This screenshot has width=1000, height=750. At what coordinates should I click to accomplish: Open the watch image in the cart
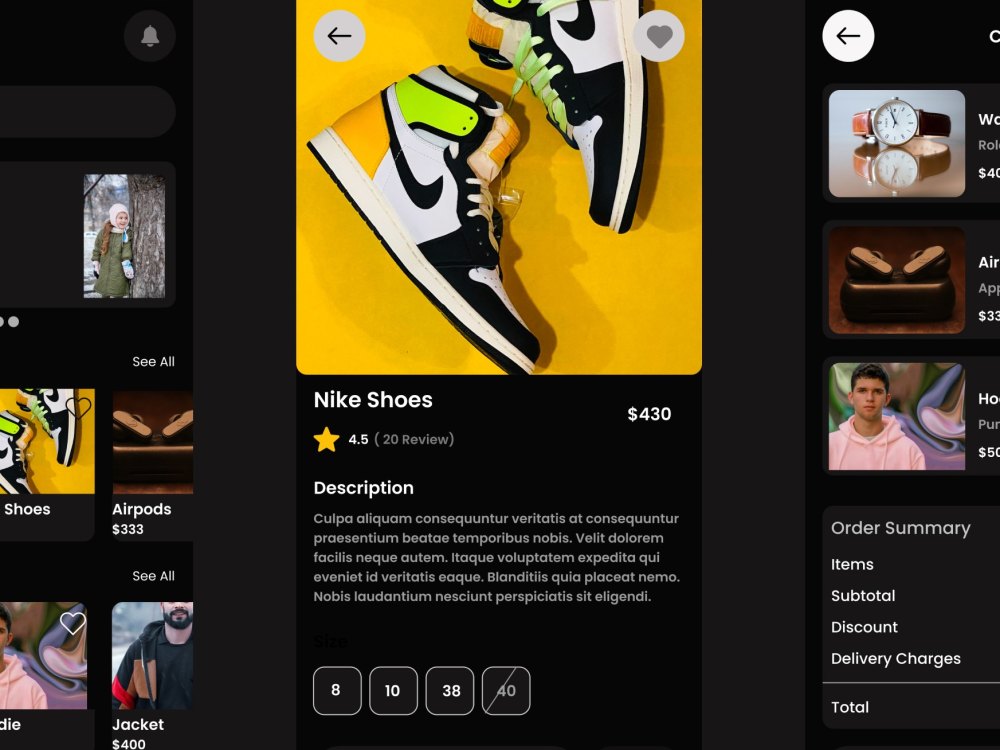coord(897,143)
